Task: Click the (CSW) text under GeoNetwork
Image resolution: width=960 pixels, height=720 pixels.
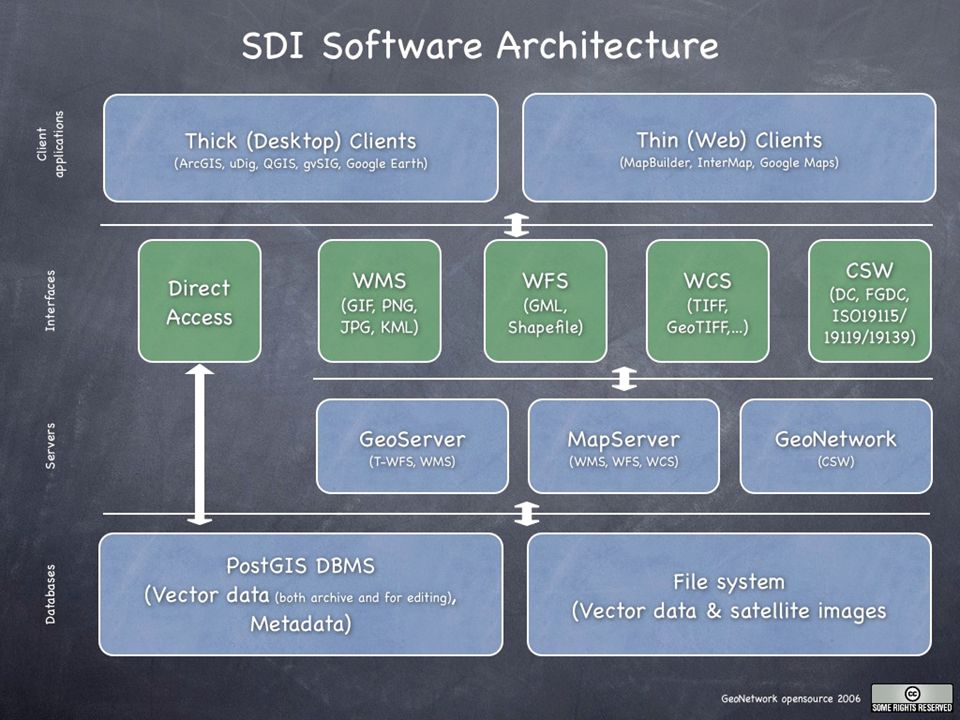Action: point(836,462)
